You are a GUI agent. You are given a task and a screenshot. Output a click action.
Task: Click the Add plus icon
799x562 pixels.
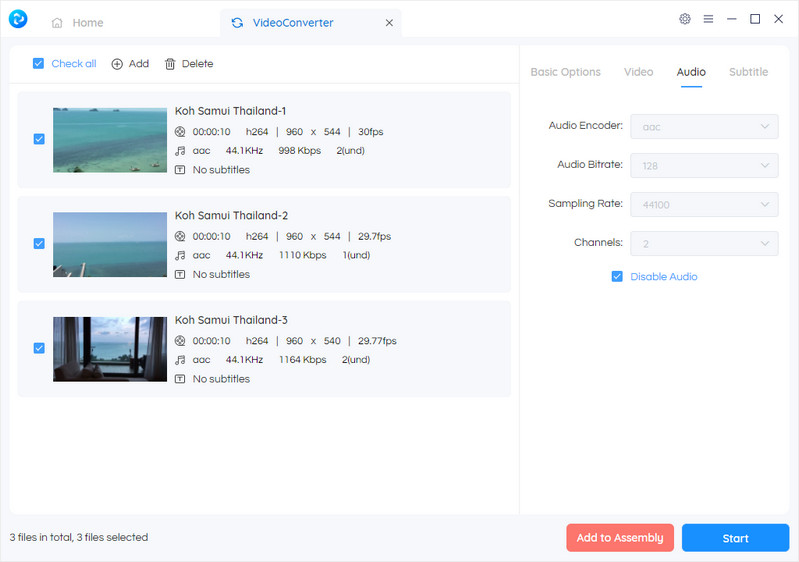click(117, 64)
